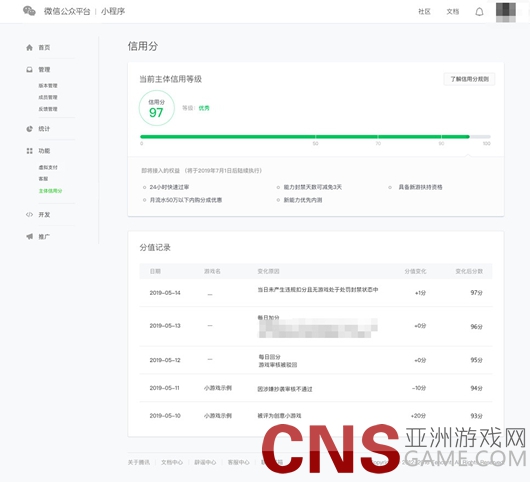Click the 推广 megaphone icon
530x482 pixels.
(x=29, y=237)
